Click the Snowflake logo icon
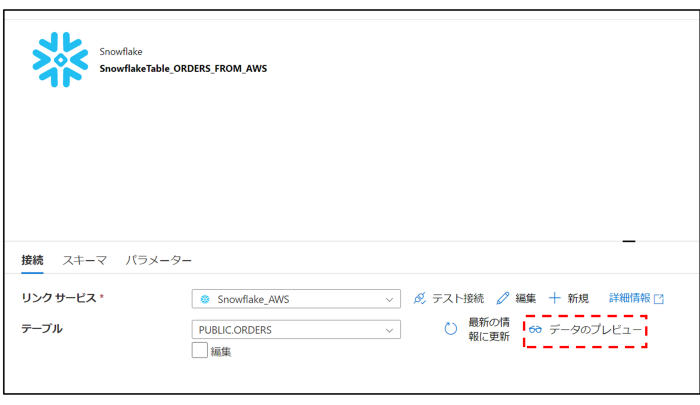 click(60, 59)
